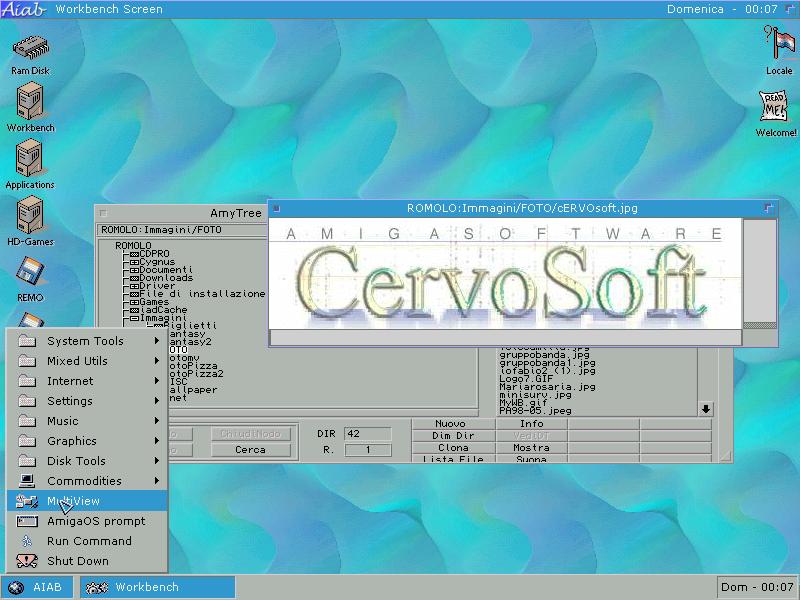Open the Settings submenu
The image size is (800, 600).
(x=87, y=401)
